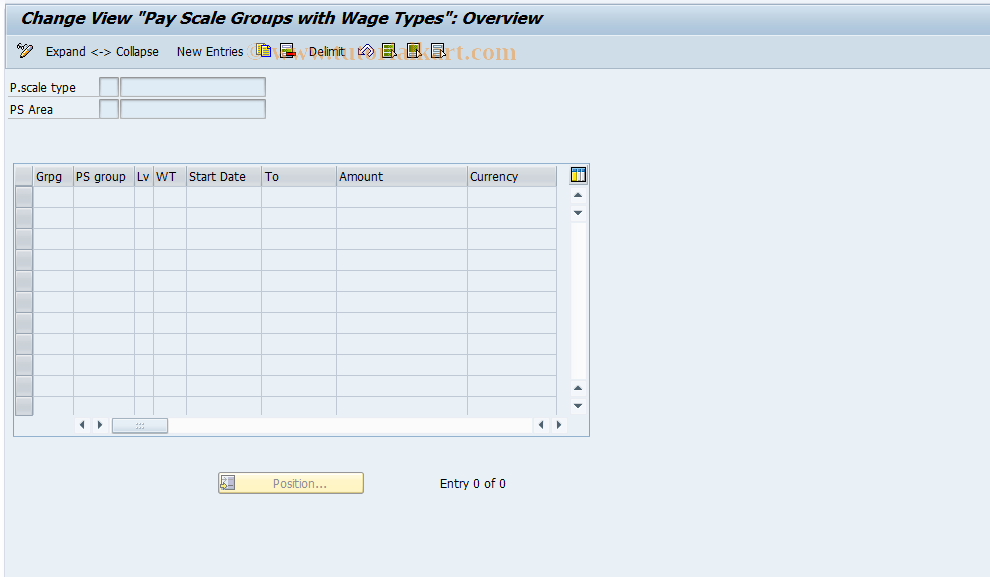Click right-end horizontal scroll right arrow
The width and height of the screenshot is (990, 577).
pos(559,425)
